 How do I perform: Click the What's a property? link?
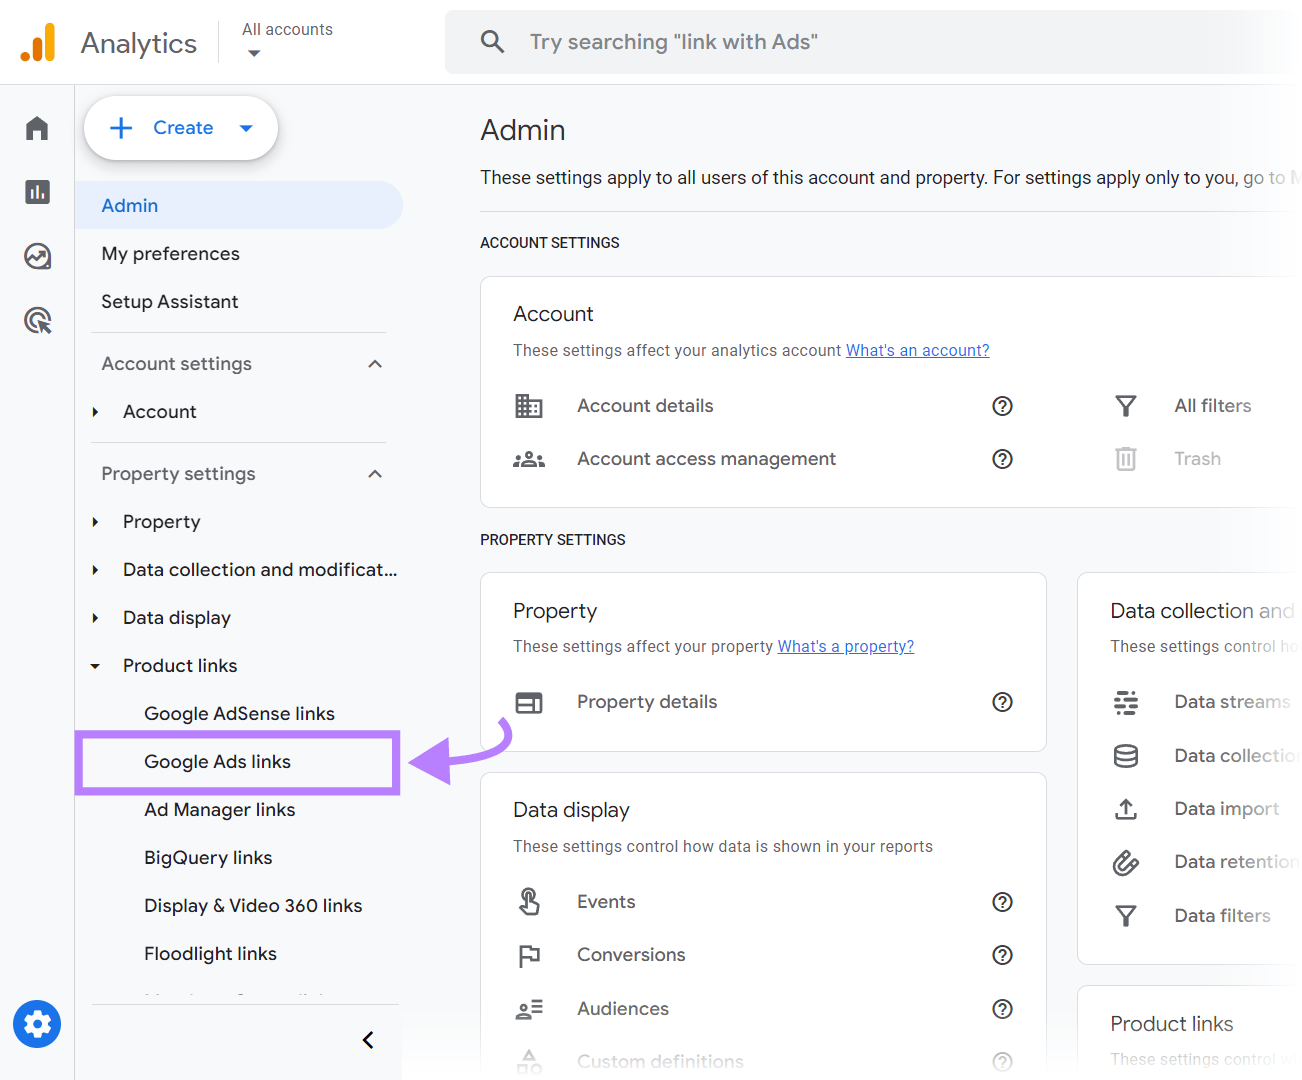point(845,646)
